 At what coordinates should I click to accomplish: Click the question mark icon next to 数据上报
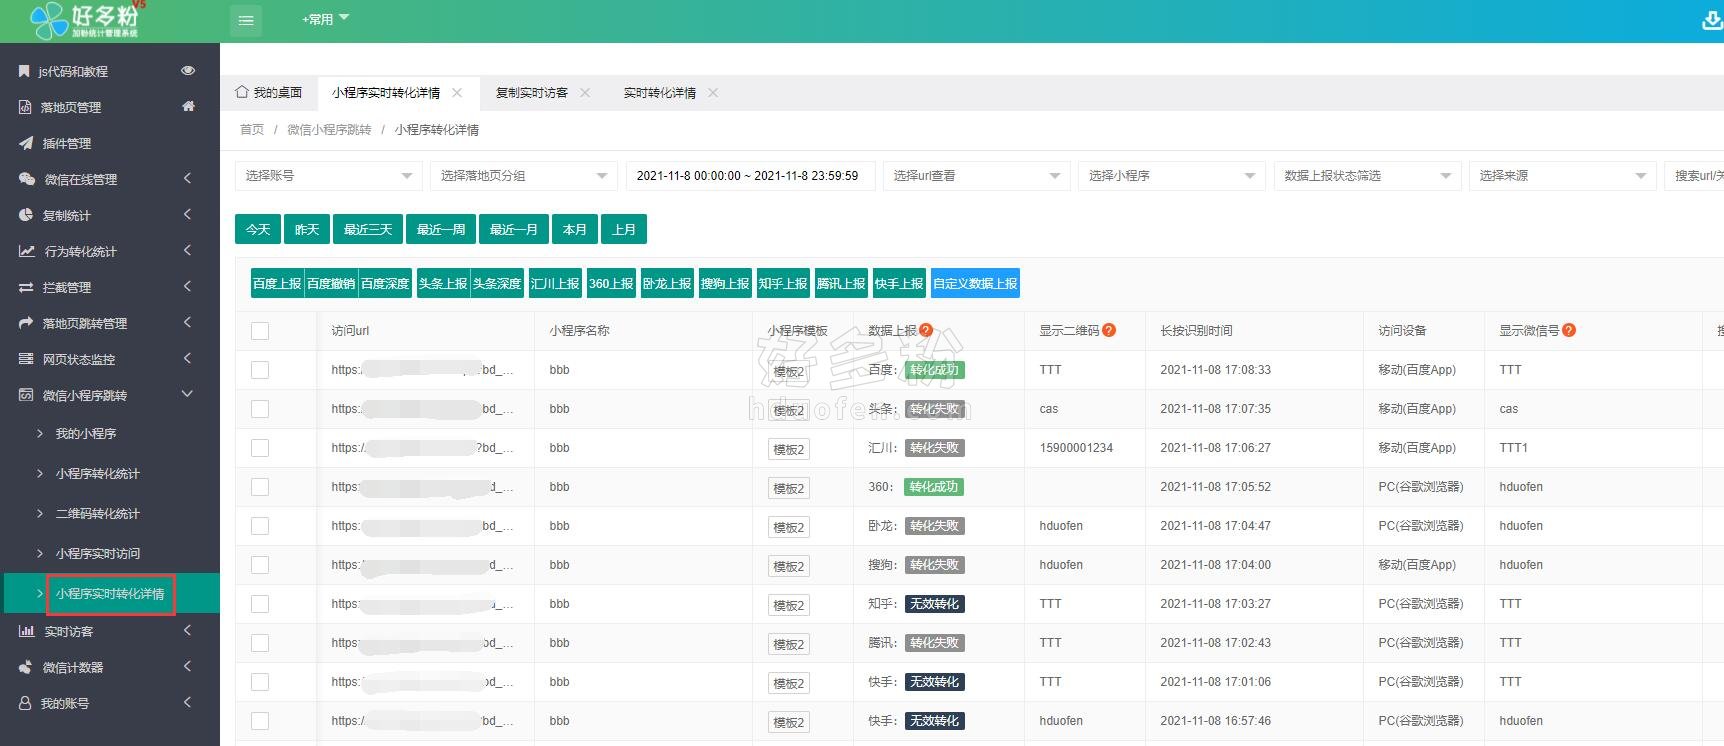click(926, 330)
